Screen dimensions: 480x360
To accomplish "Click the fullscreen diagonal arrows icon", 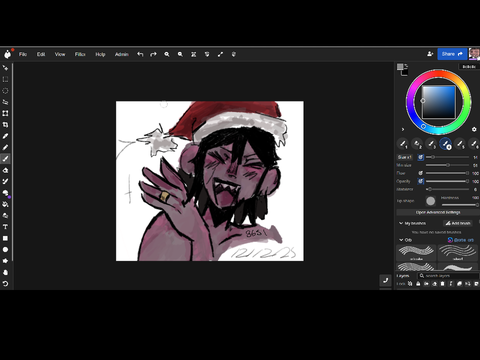I will 220,54.
